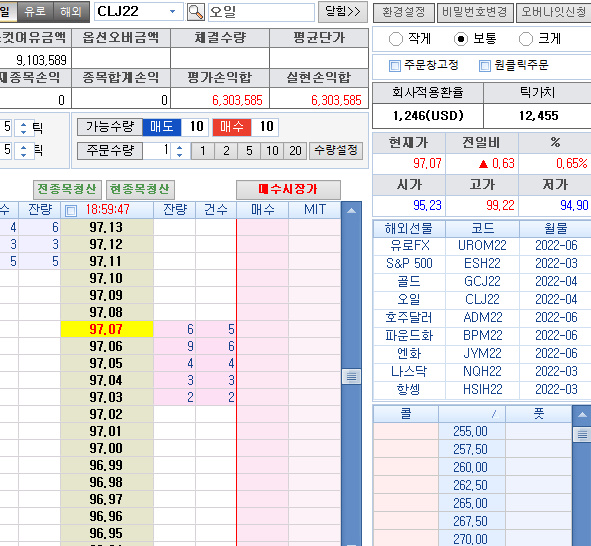Viewport: 591px width, 546px height.
Task: Select 파운드화 BPM22 row
Action: click(x=482, y=335)
